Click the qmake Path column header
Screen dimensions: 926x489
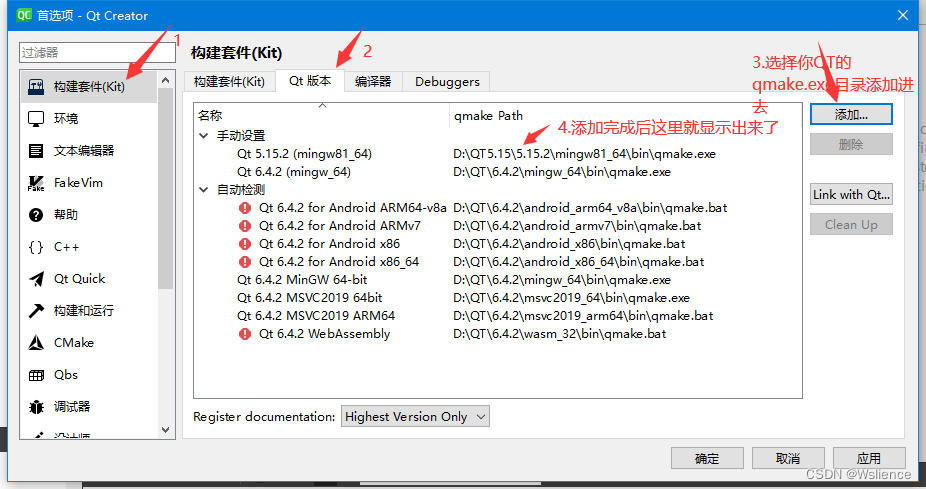[x=625, y=116]
